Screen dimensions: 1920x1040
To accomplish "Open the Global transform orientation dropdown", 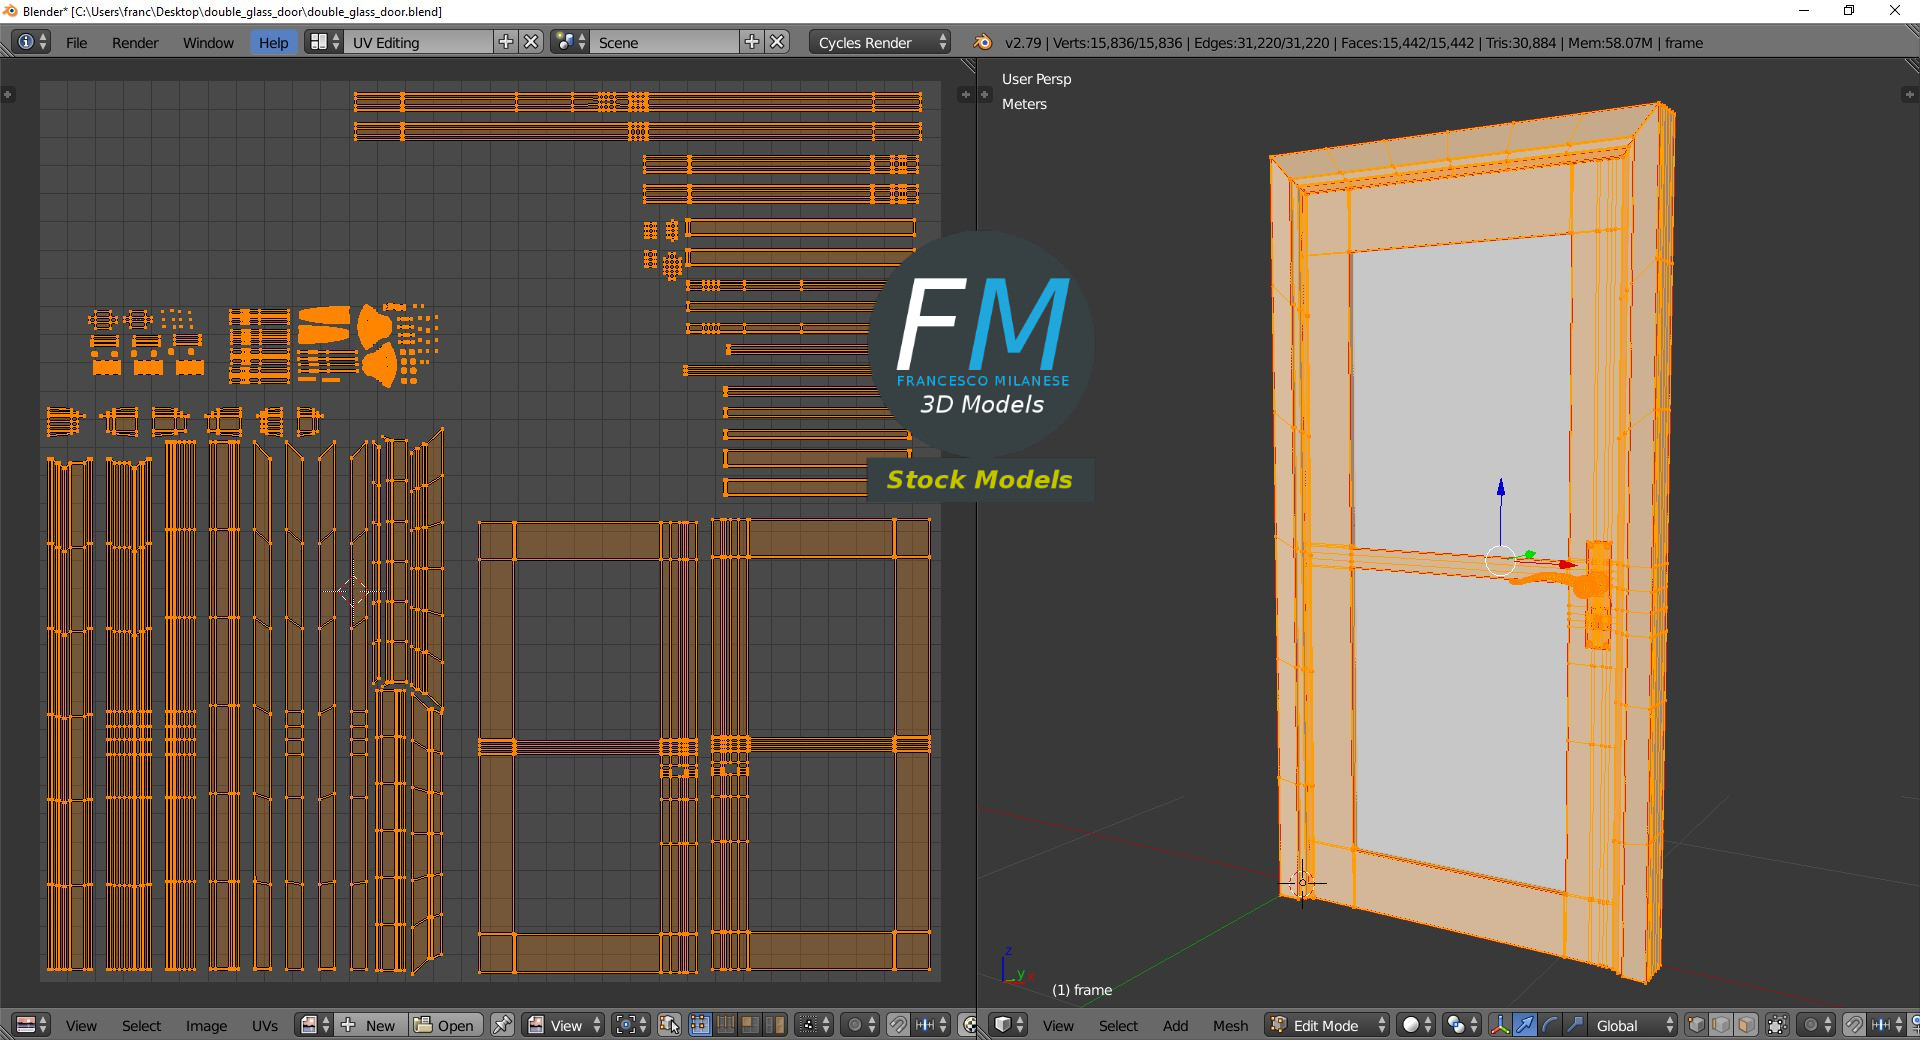I will [x=1633, y=1025].
